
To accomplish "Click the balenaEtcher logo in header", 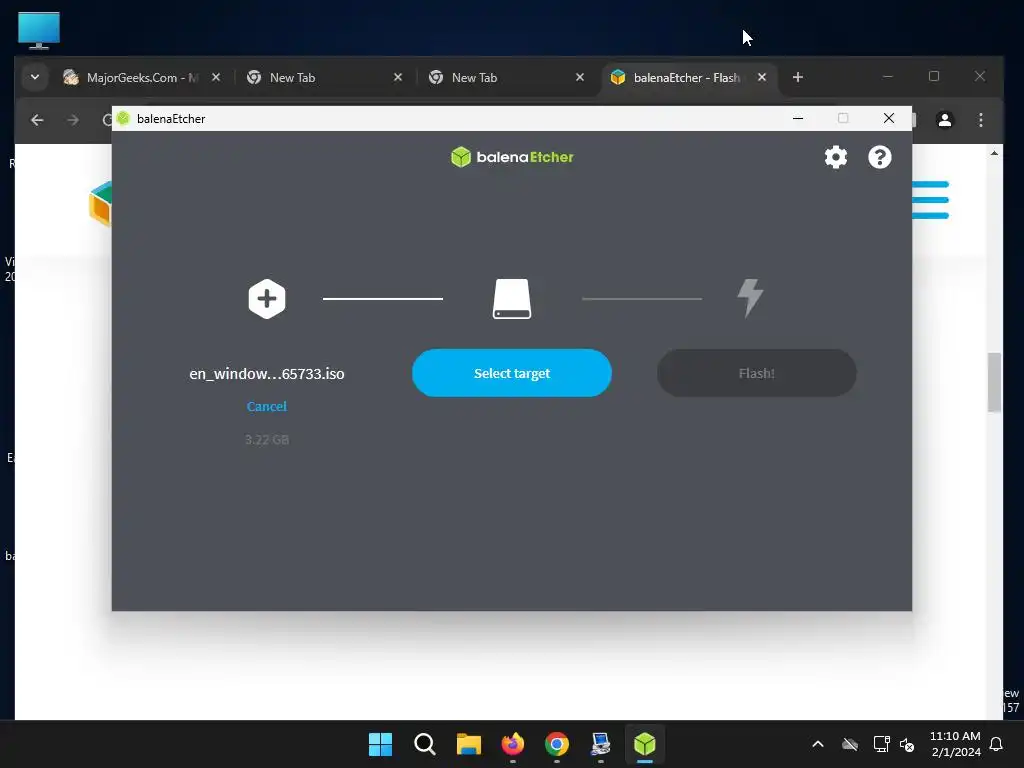I will click(512, 157).
